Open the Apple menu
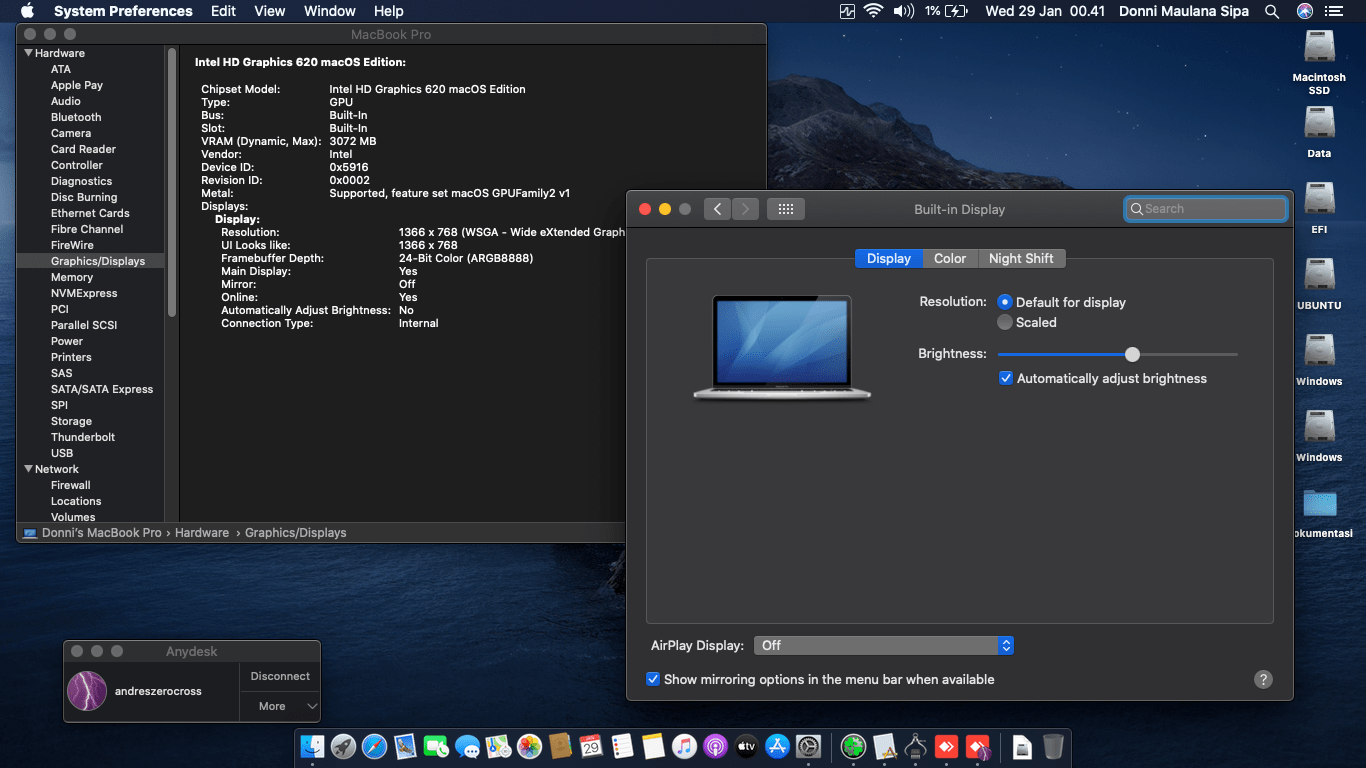Viewport: 1366px width, 768px height. coord(27,11)
